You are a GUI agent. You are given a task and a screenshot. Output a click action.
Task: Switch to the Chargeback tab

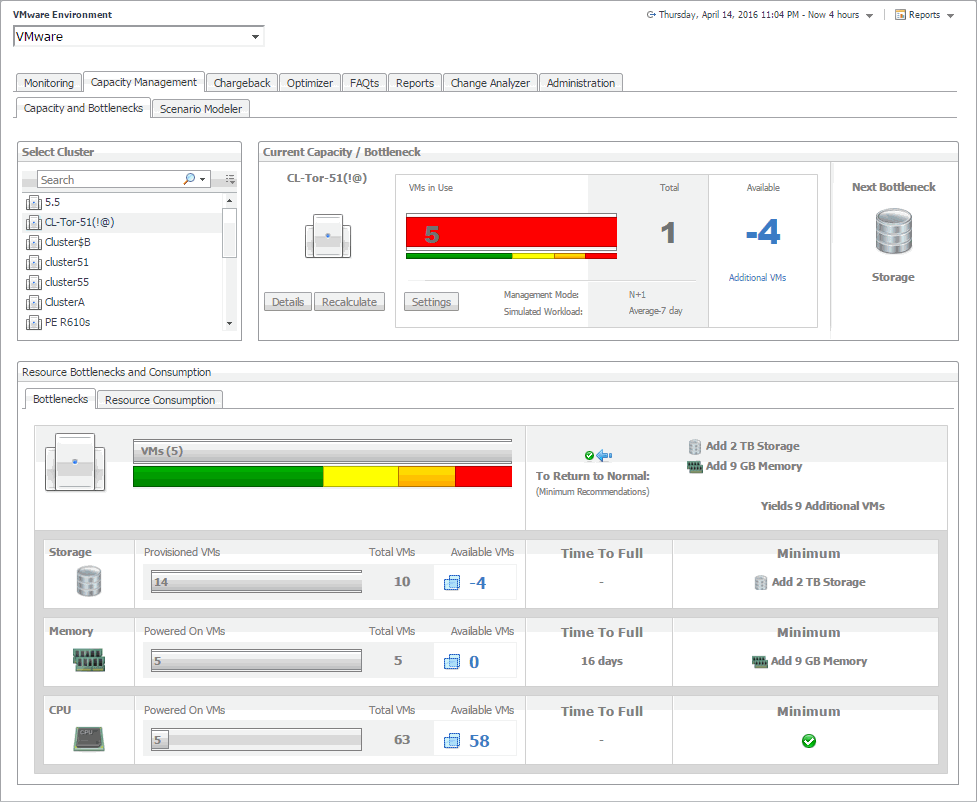coord(241,83)
